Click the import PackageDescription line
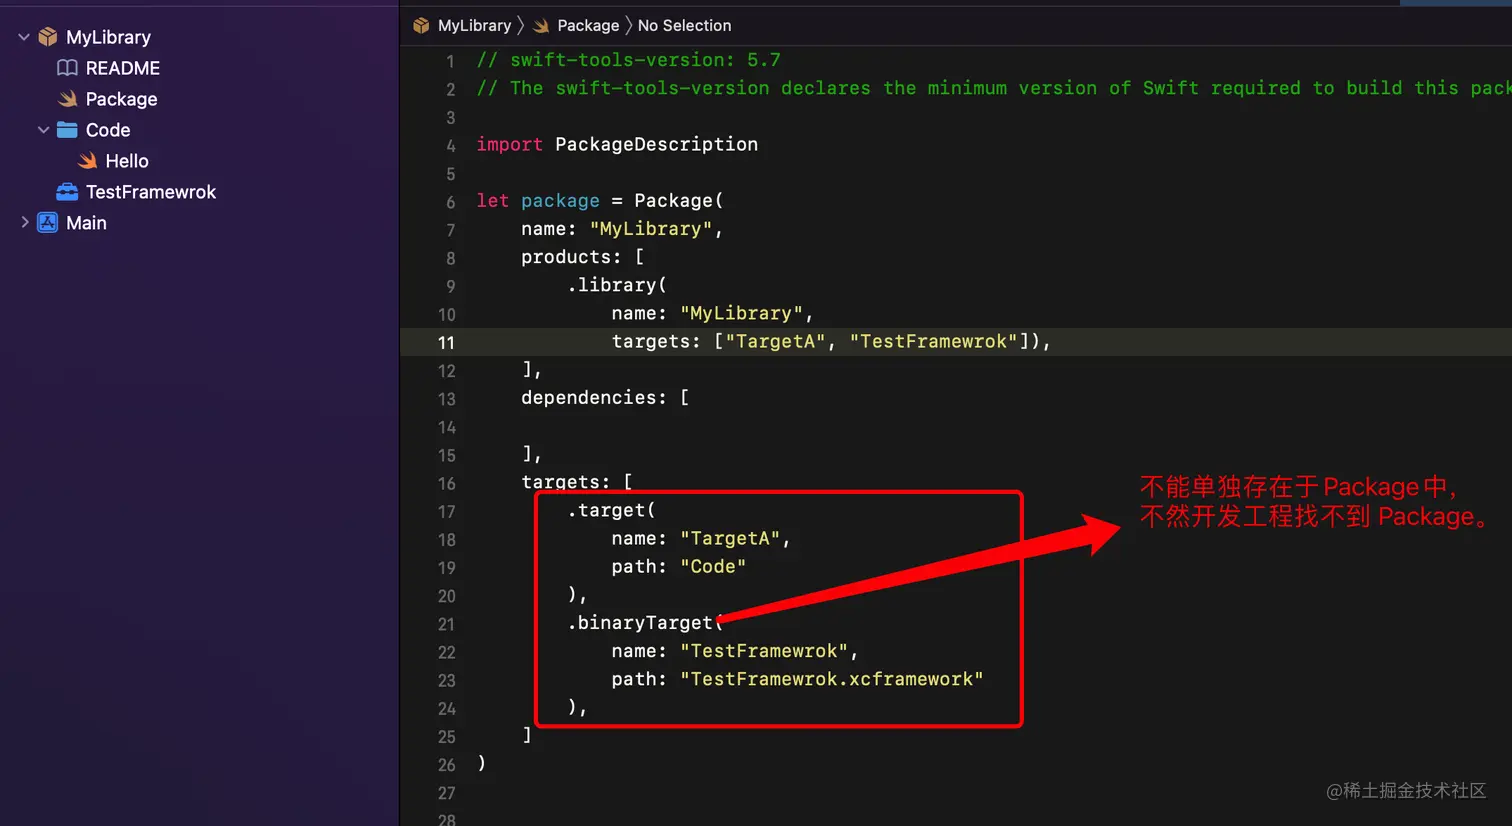Image resolution: width=1512 pixels, height=826 pixels. click(x=617, y=144)
